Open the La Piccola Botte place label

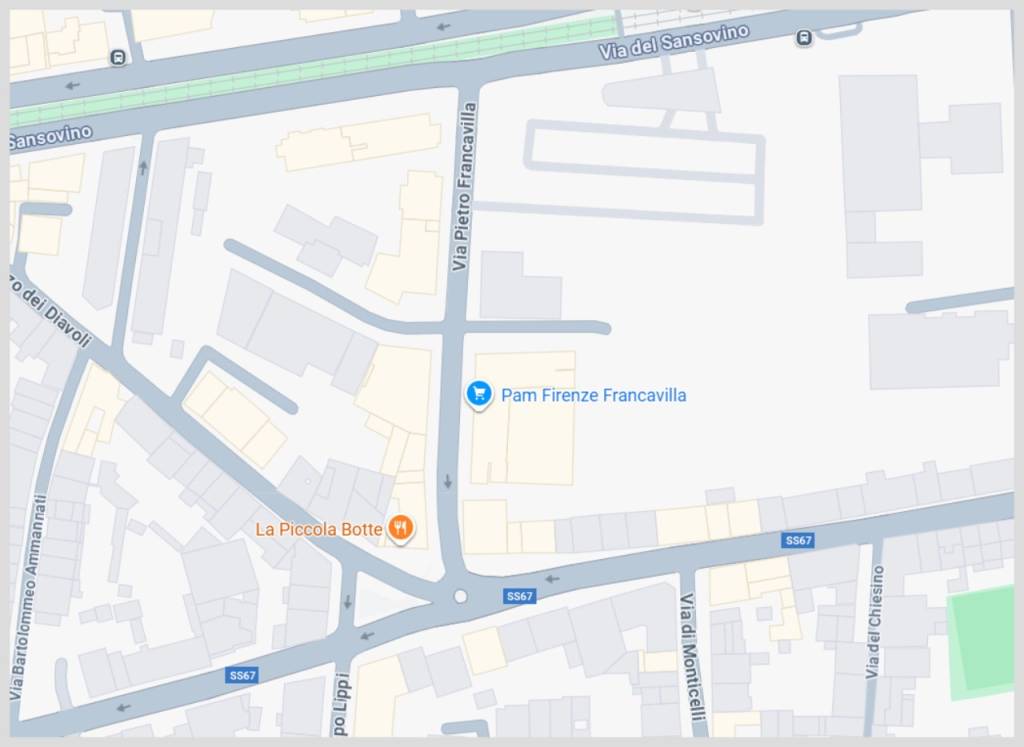(319, 529)
